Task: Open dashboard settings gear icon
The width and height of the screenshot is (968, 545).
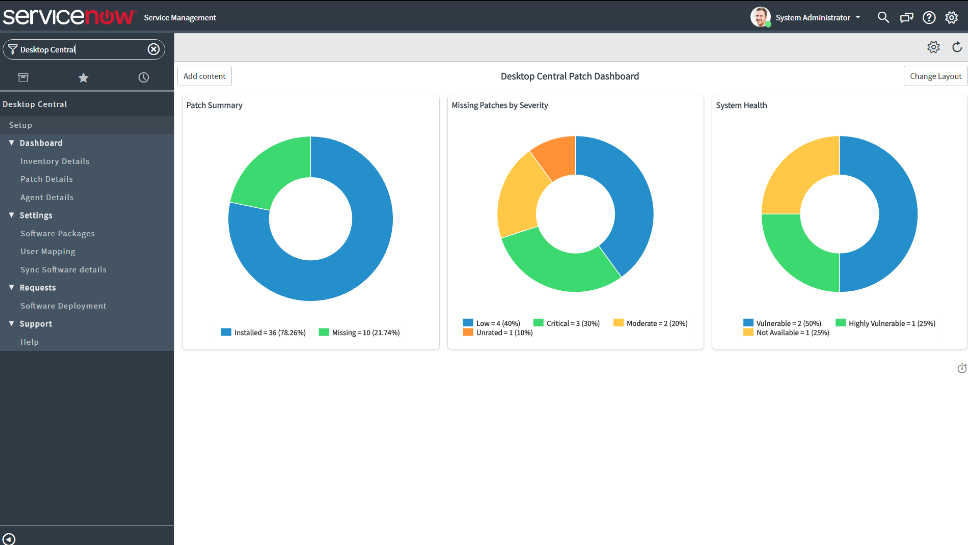Action: pyautogui.click(x=933, y=47)
